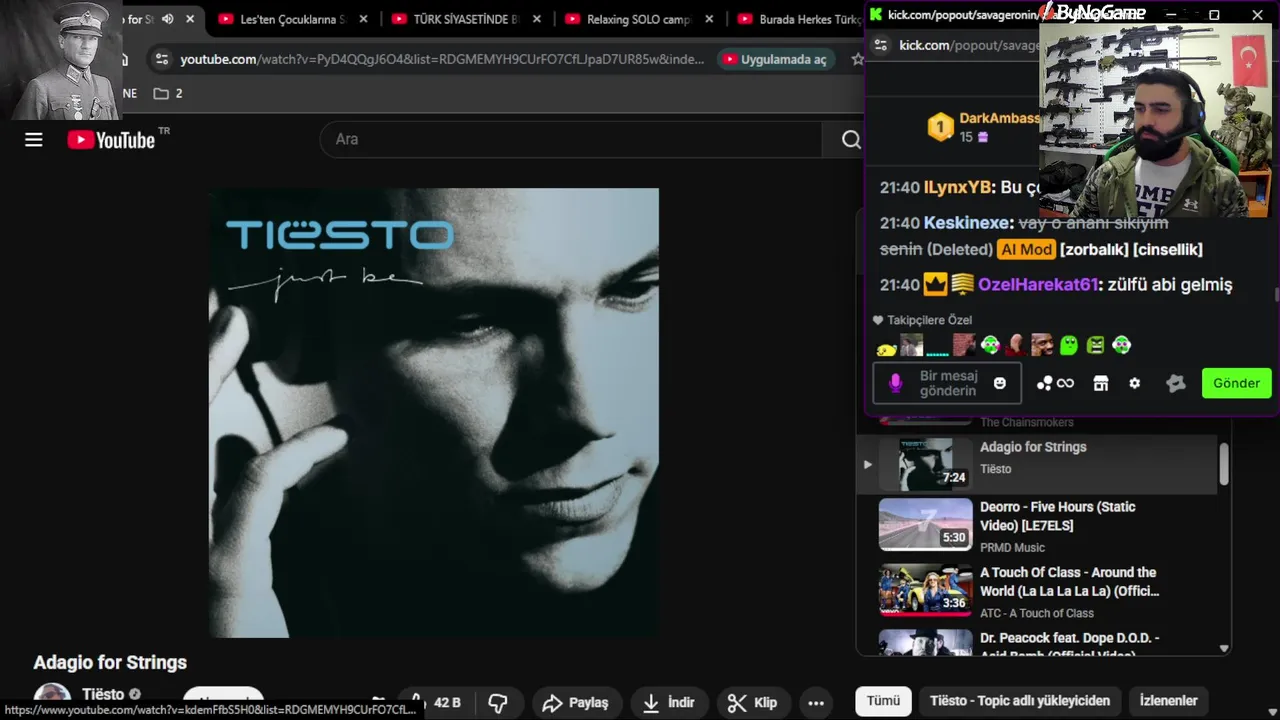
Task: Open Adagio for Strings playlist item
Action: click(x=1037, y=464)
